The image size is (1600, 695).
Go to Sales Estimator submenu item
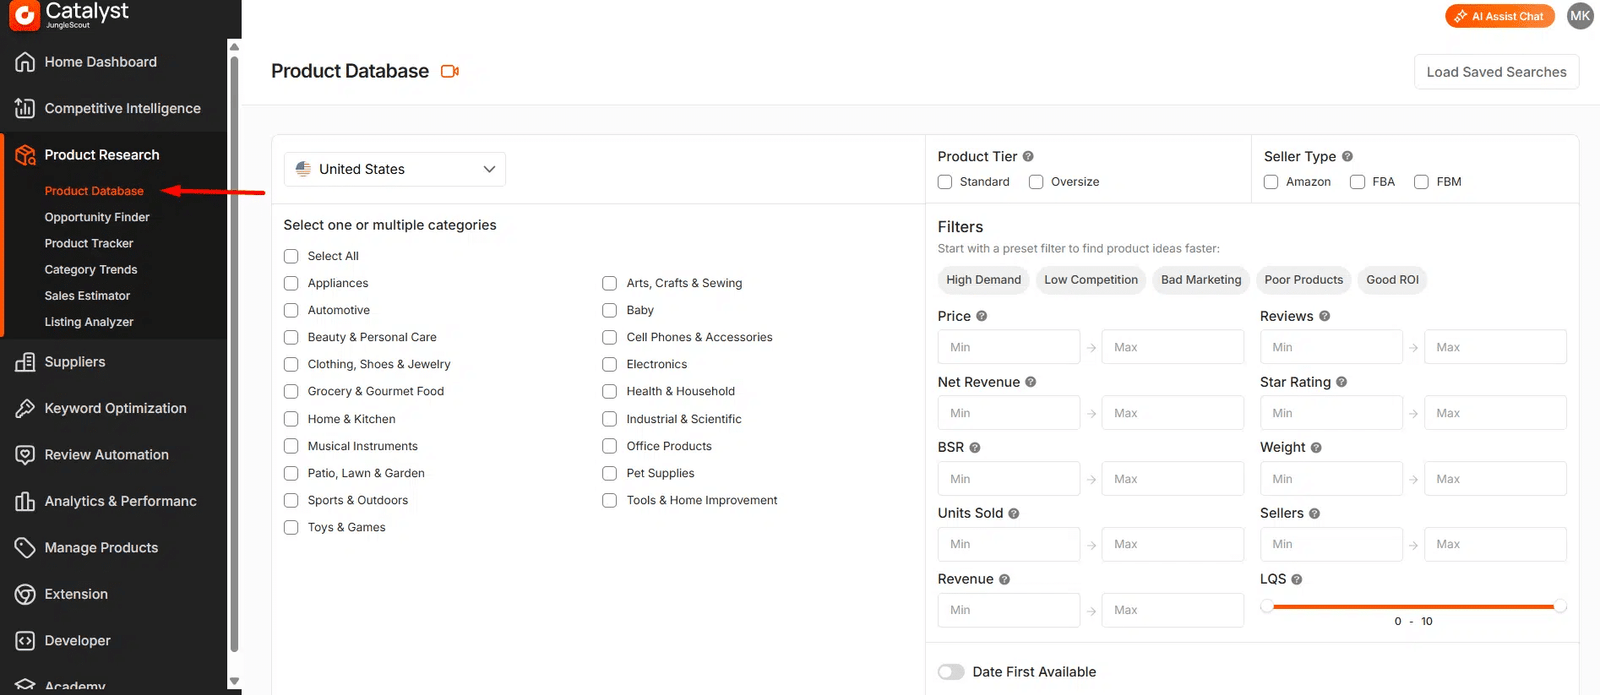tap(87, 296)
